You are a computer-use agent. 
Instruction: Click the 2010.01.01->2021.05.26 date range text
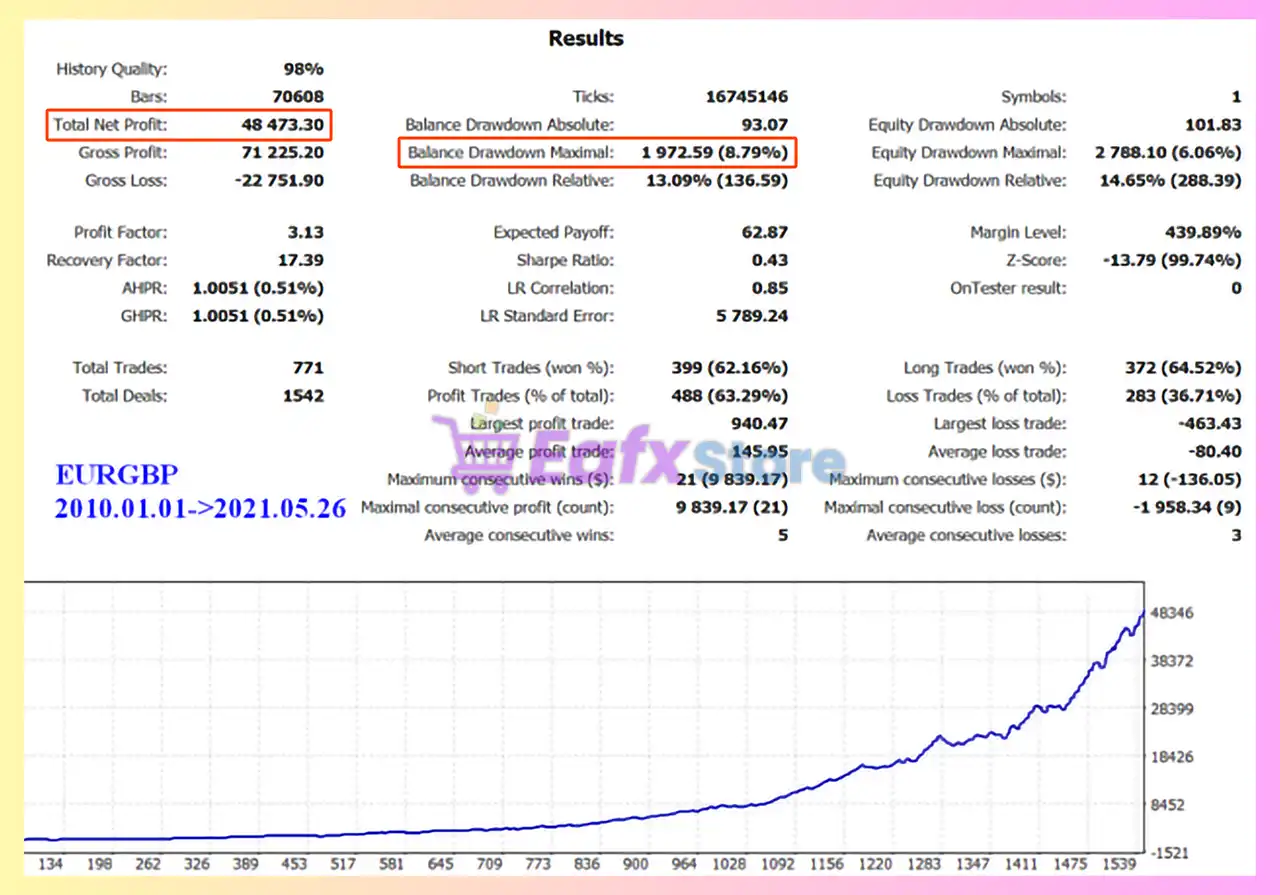click(x=200, y=508)
